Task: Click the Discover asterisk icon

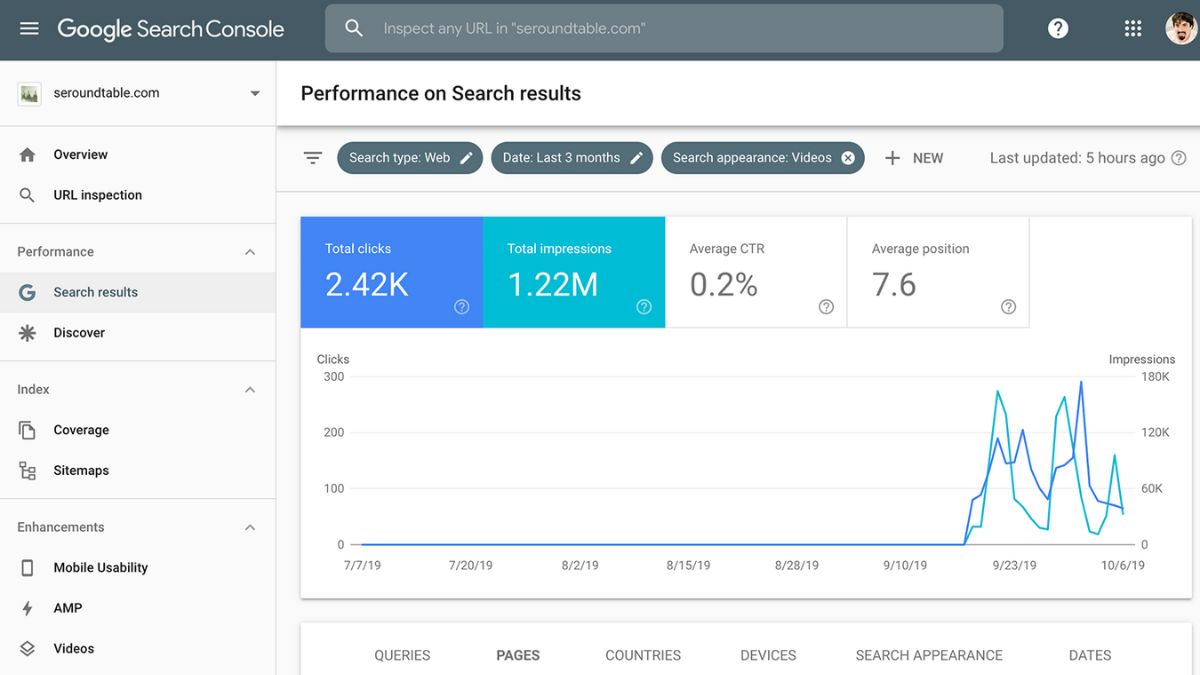Action: [28, 333]
